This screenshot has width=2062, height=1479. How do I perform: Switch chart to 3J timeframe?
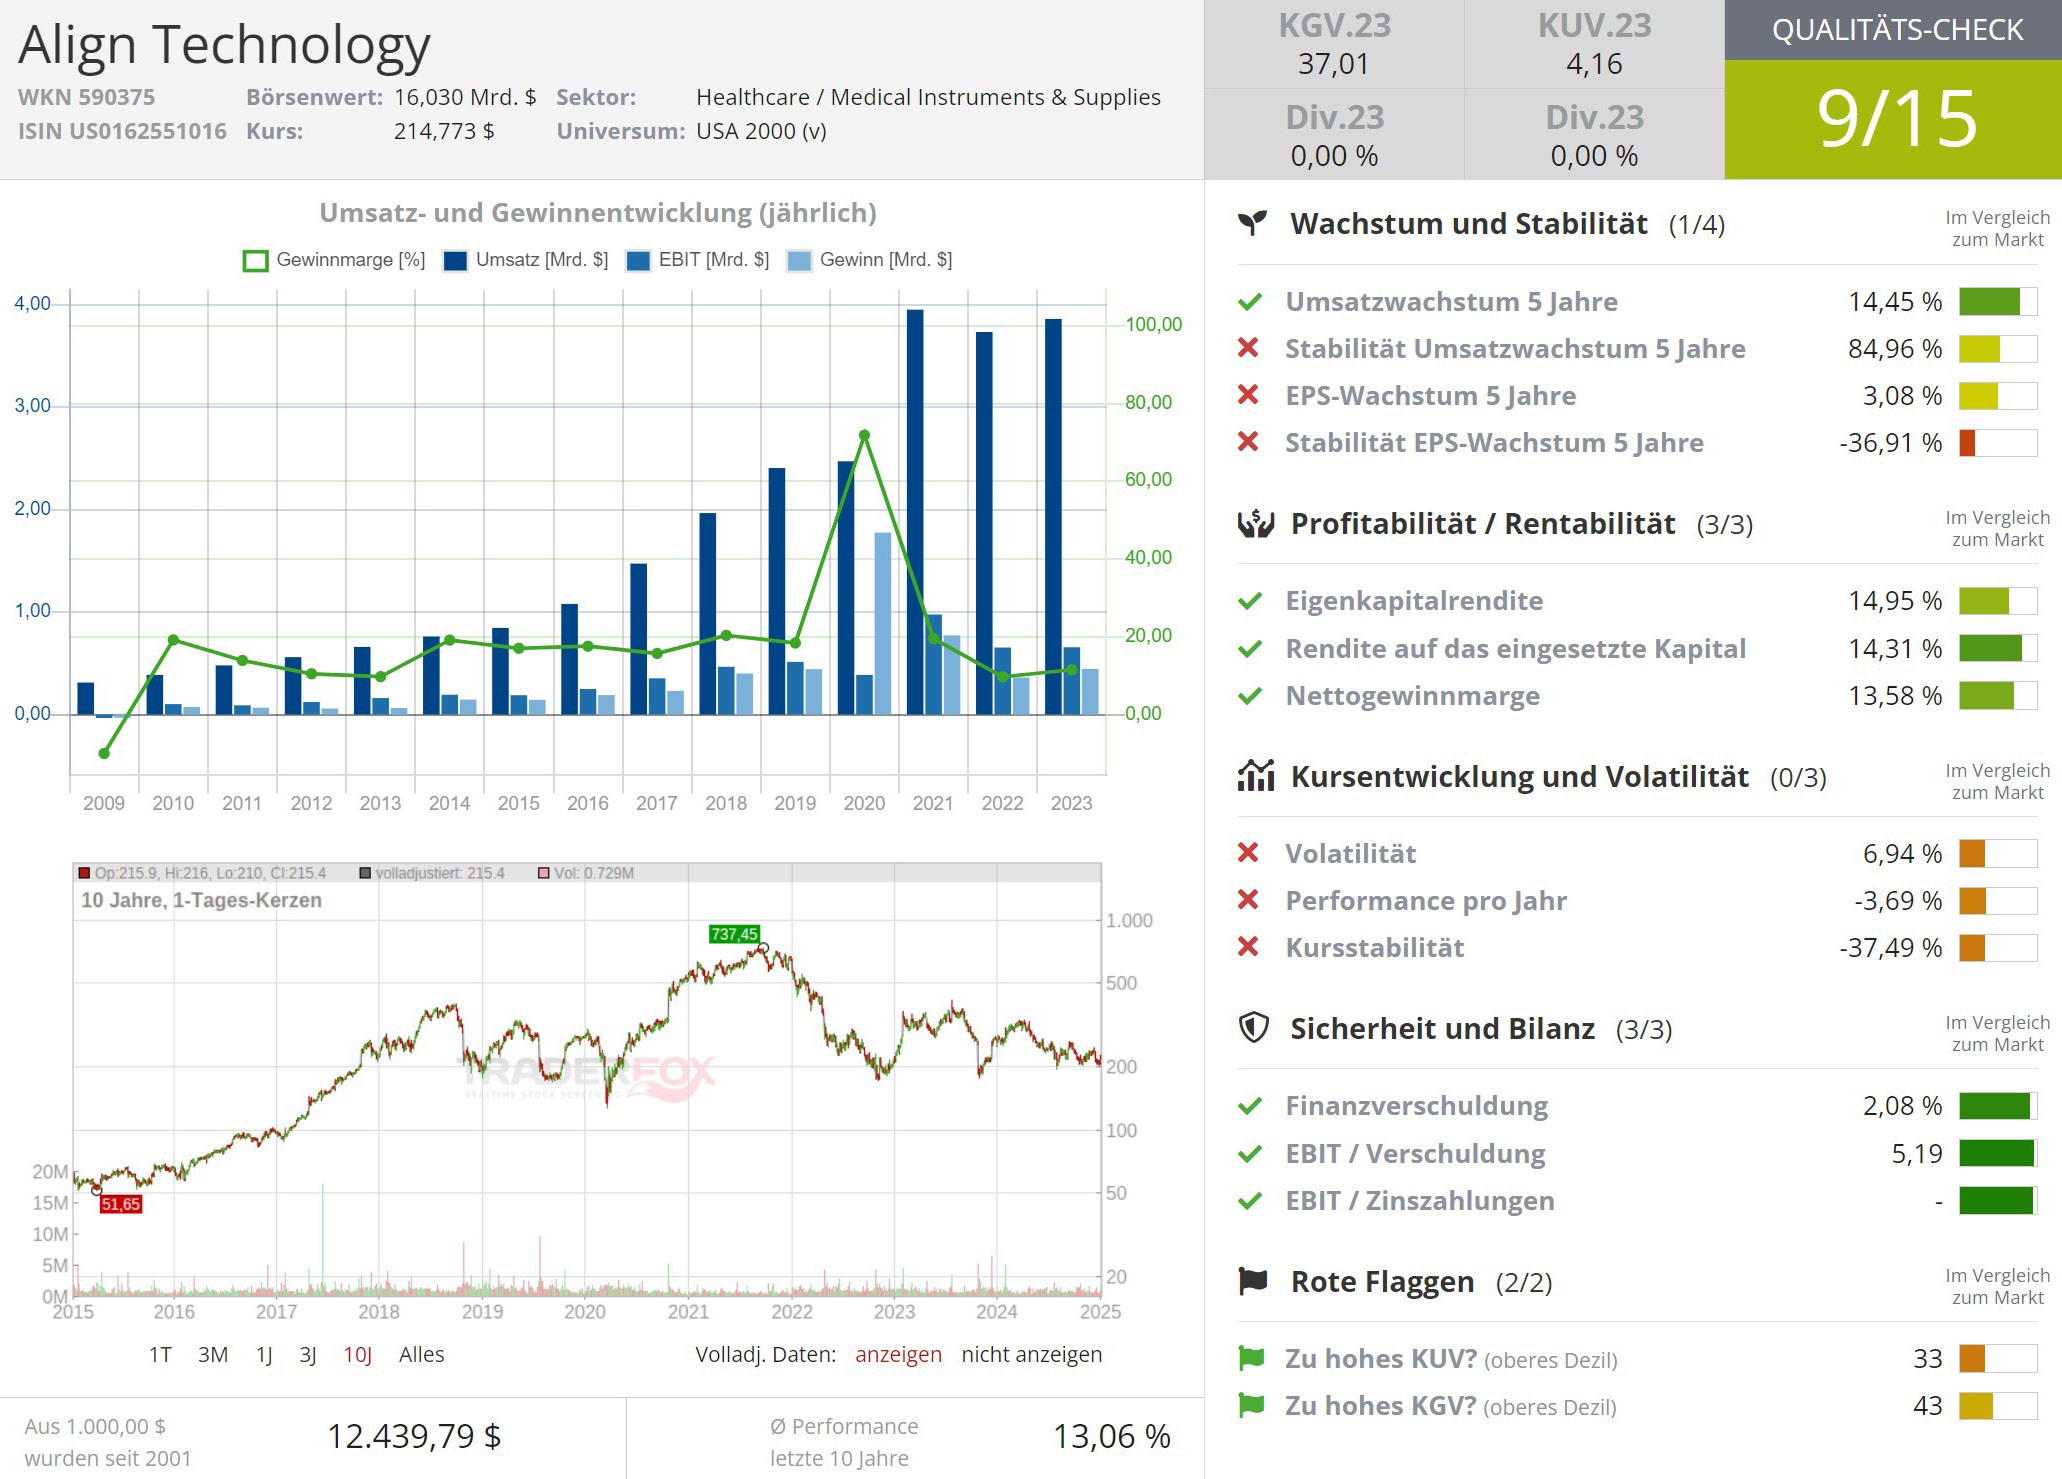coord(308,1354)
